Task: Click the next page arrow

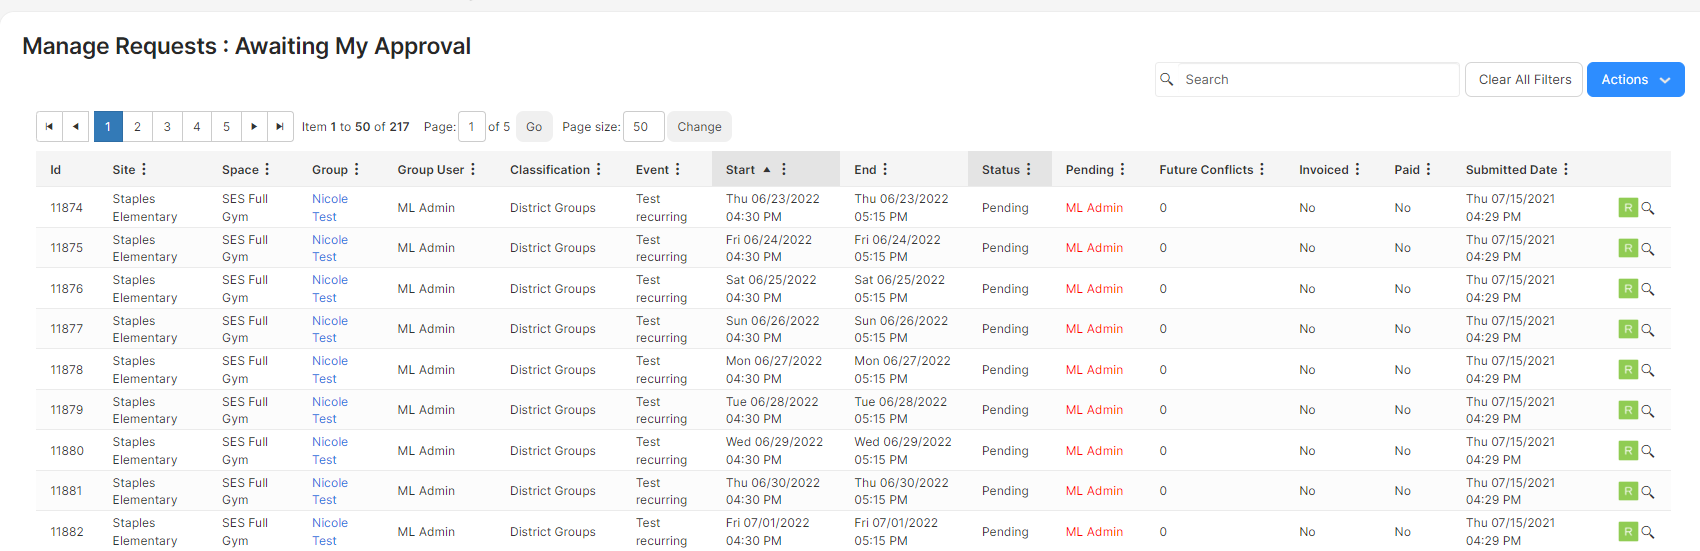Action: click(254, 127)
